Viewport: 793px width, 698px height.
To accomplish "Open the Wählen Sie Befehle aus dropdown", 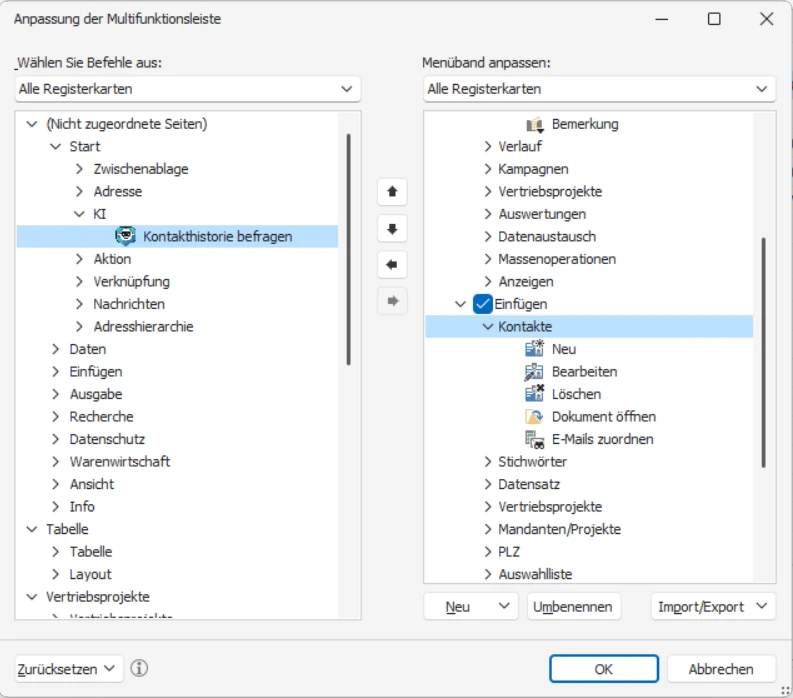I will pos(188,89).
